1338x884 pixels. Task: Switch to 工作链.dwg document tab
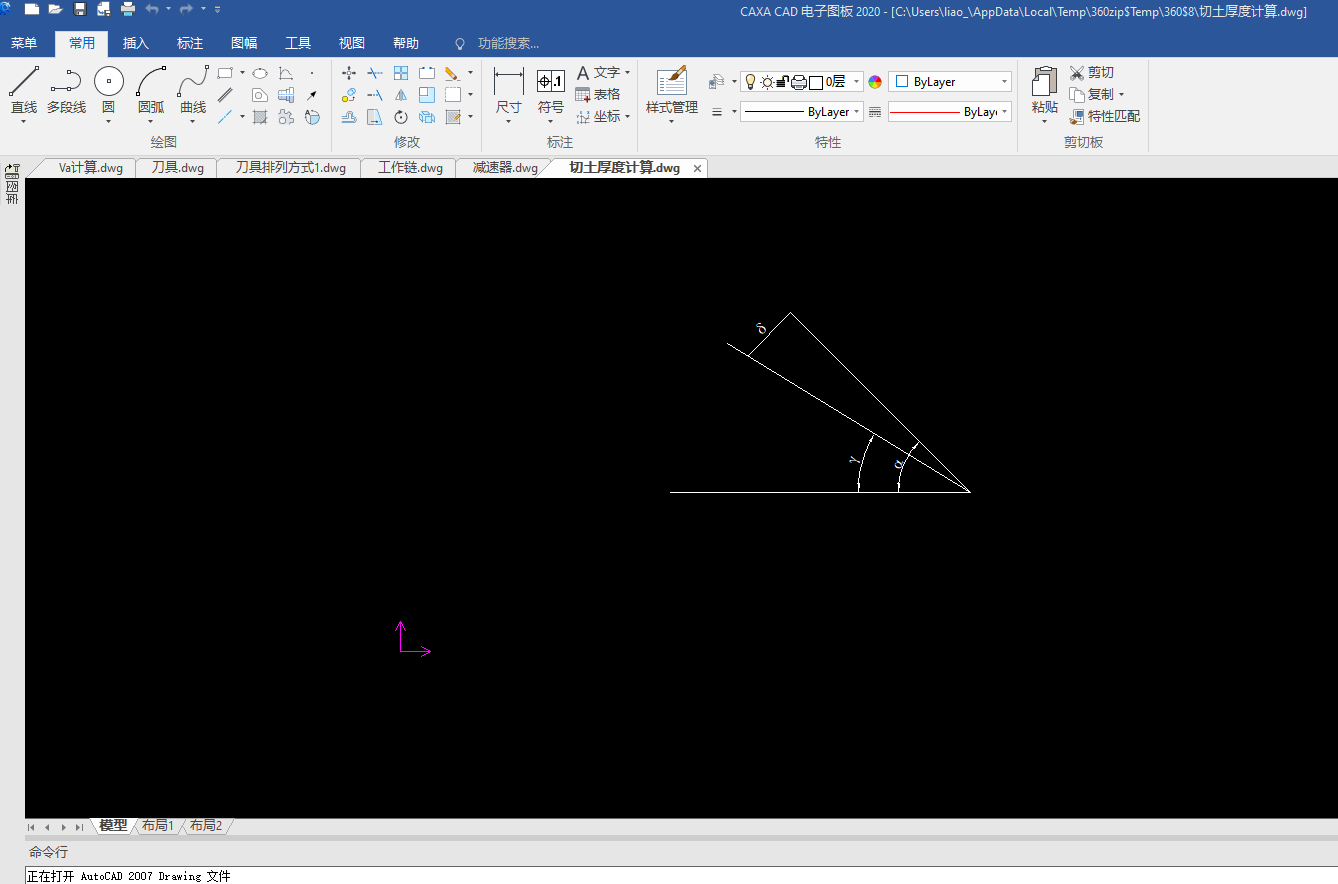410,168
